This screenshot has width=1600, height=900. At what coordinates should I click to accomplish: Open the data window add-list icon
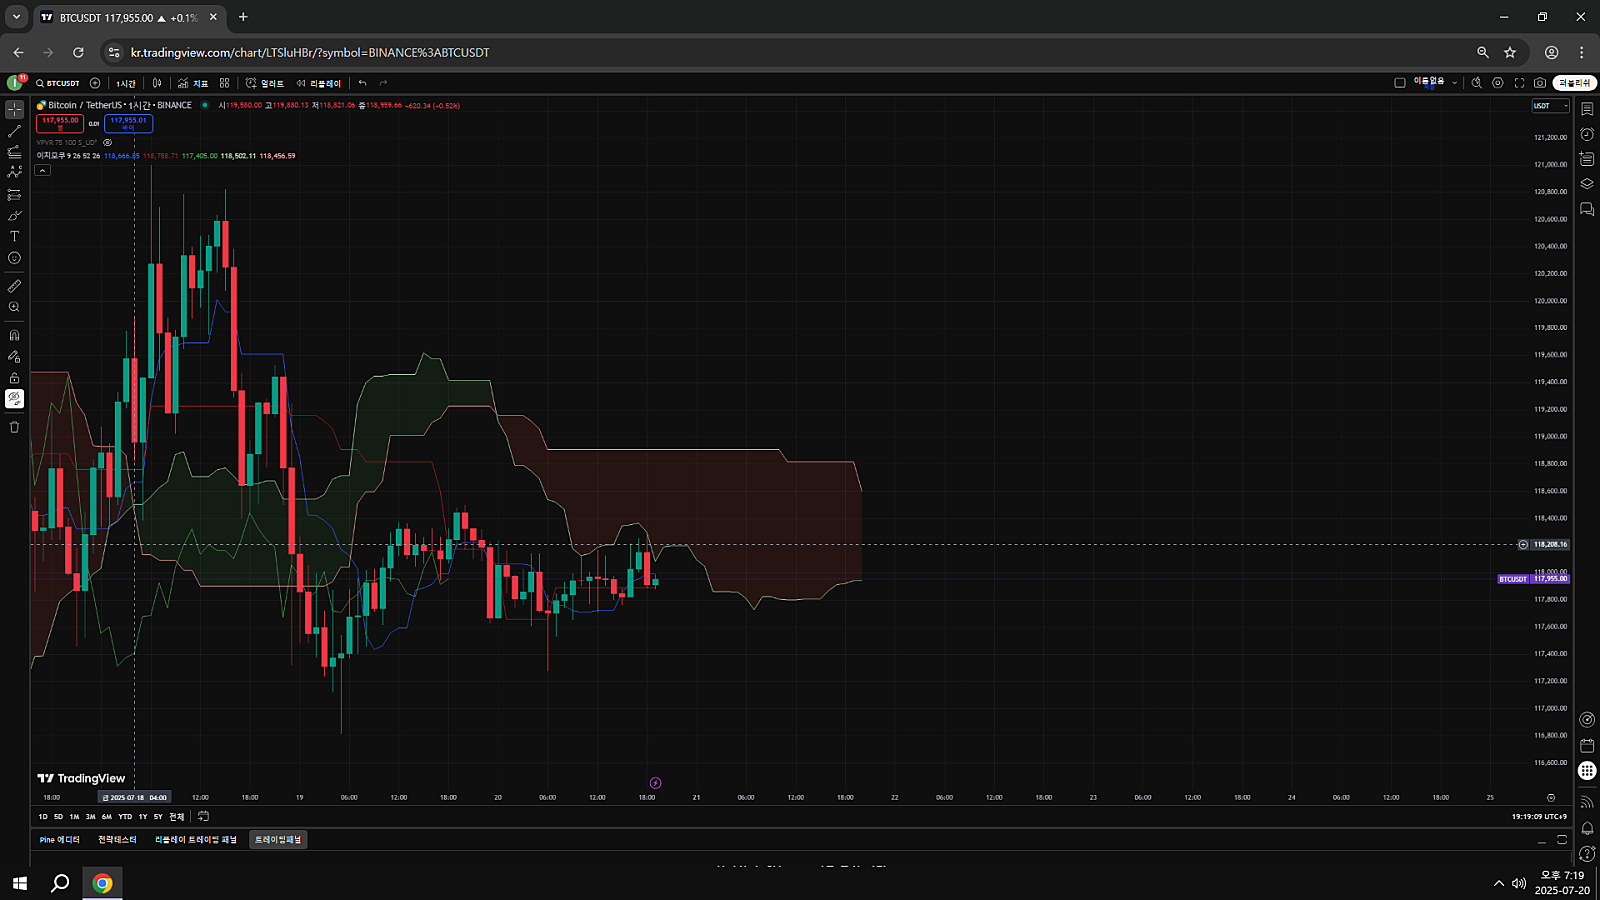tap(1587, 159)
